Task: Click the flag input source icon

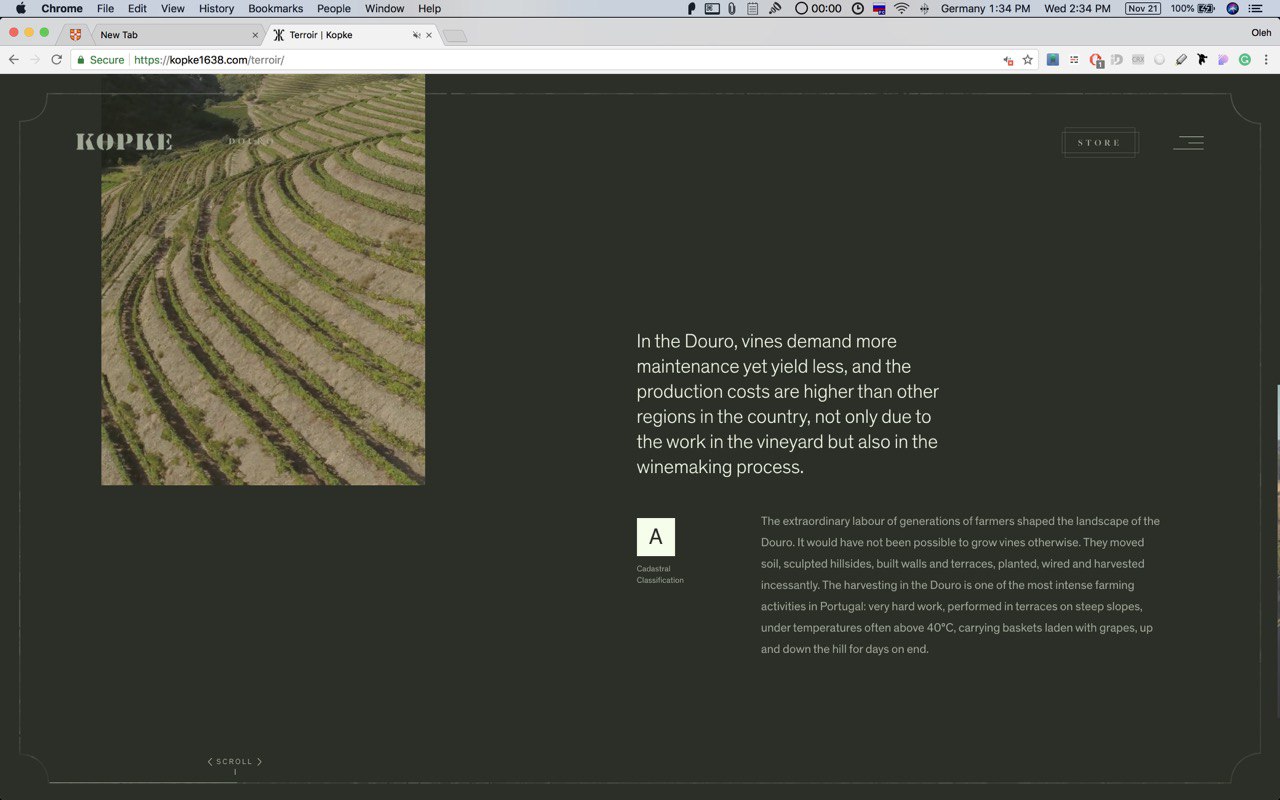Action: click(879, 9)
